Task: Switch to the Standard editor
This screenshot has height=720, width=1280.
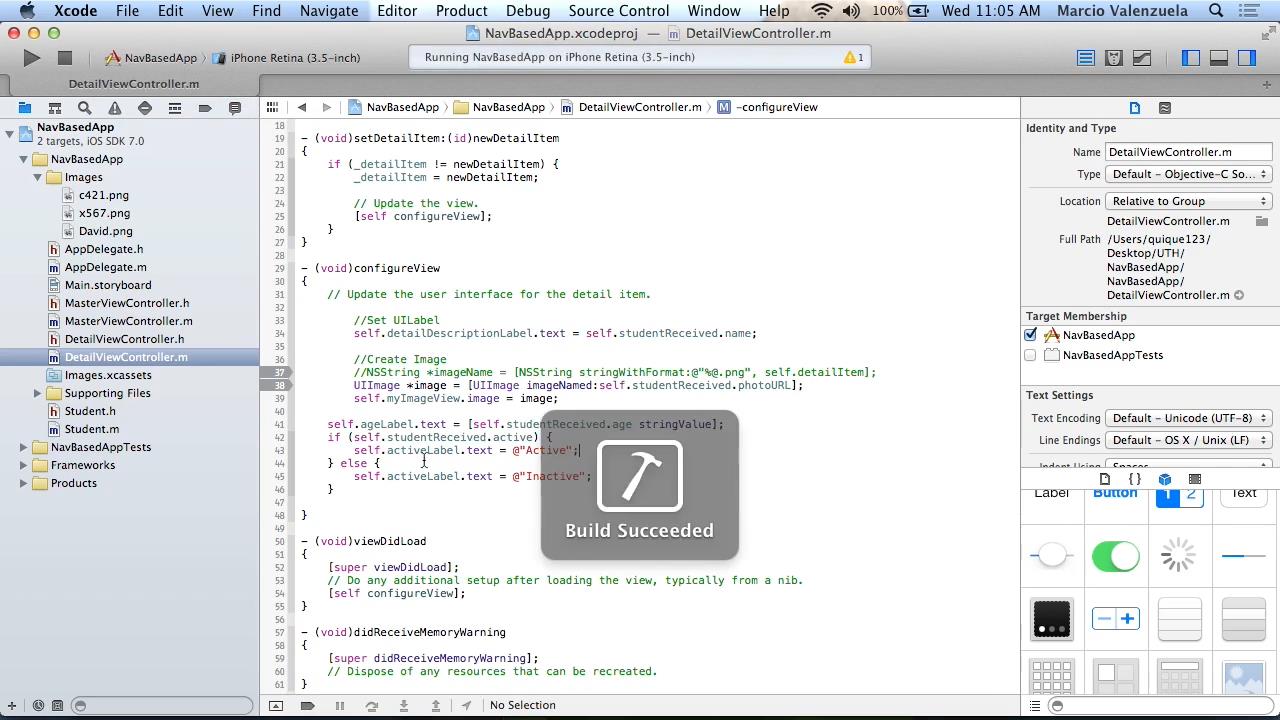Action: click(x=1085, y=58)
